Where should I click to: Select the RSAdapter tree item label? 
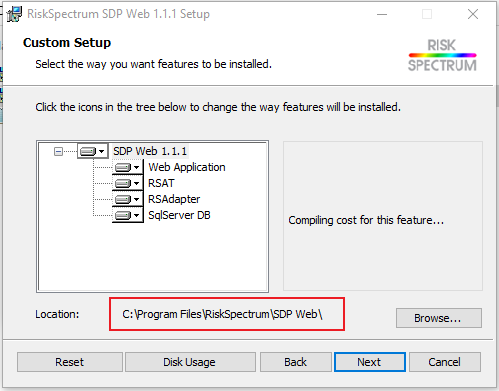tap(174, 199)
